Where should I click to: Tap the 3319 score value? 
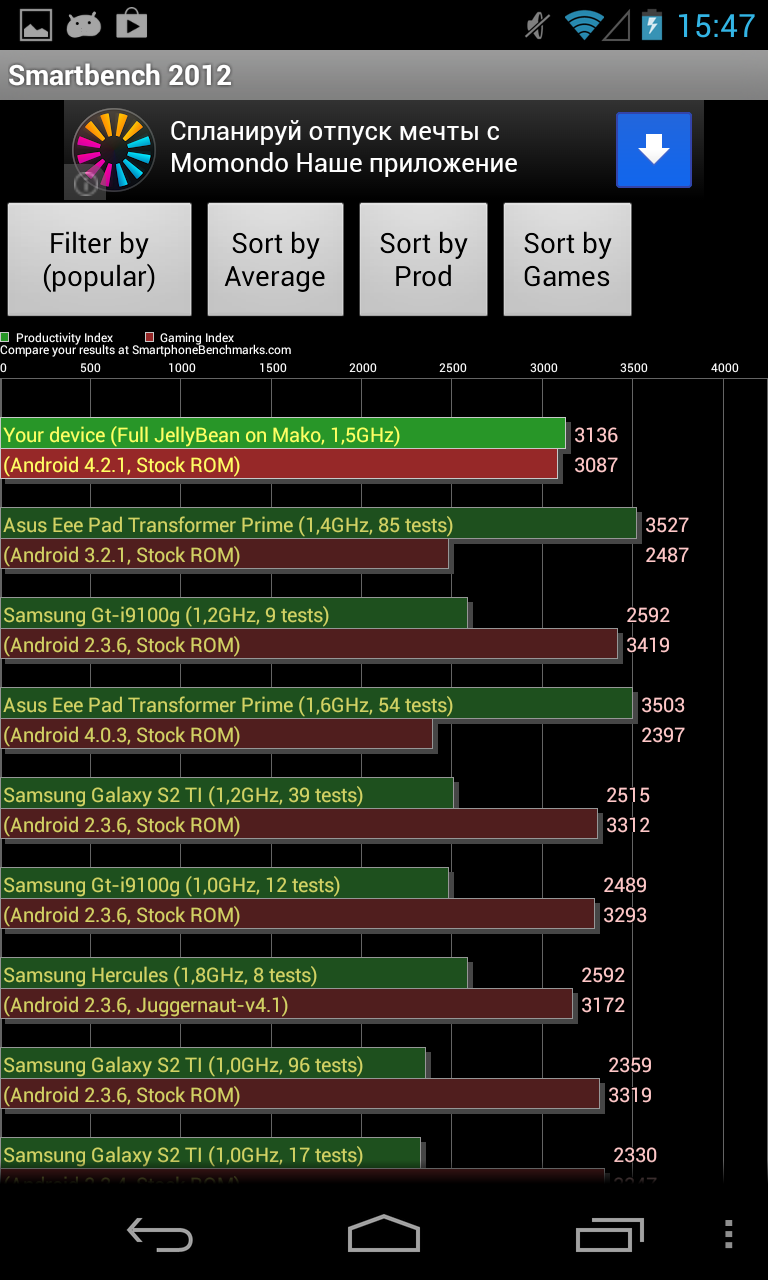click(630, 1095)
